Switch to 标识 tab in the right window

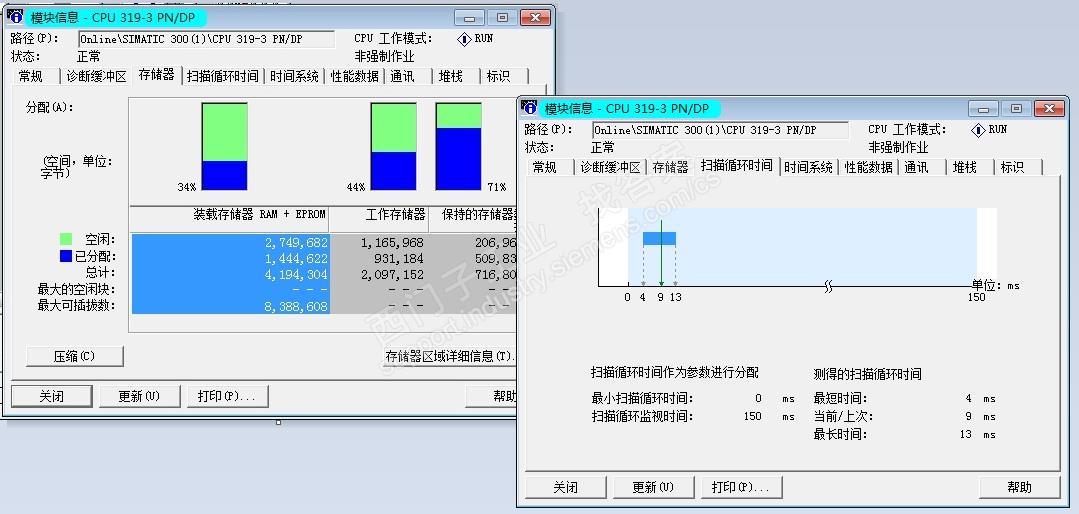(1012, 167)
